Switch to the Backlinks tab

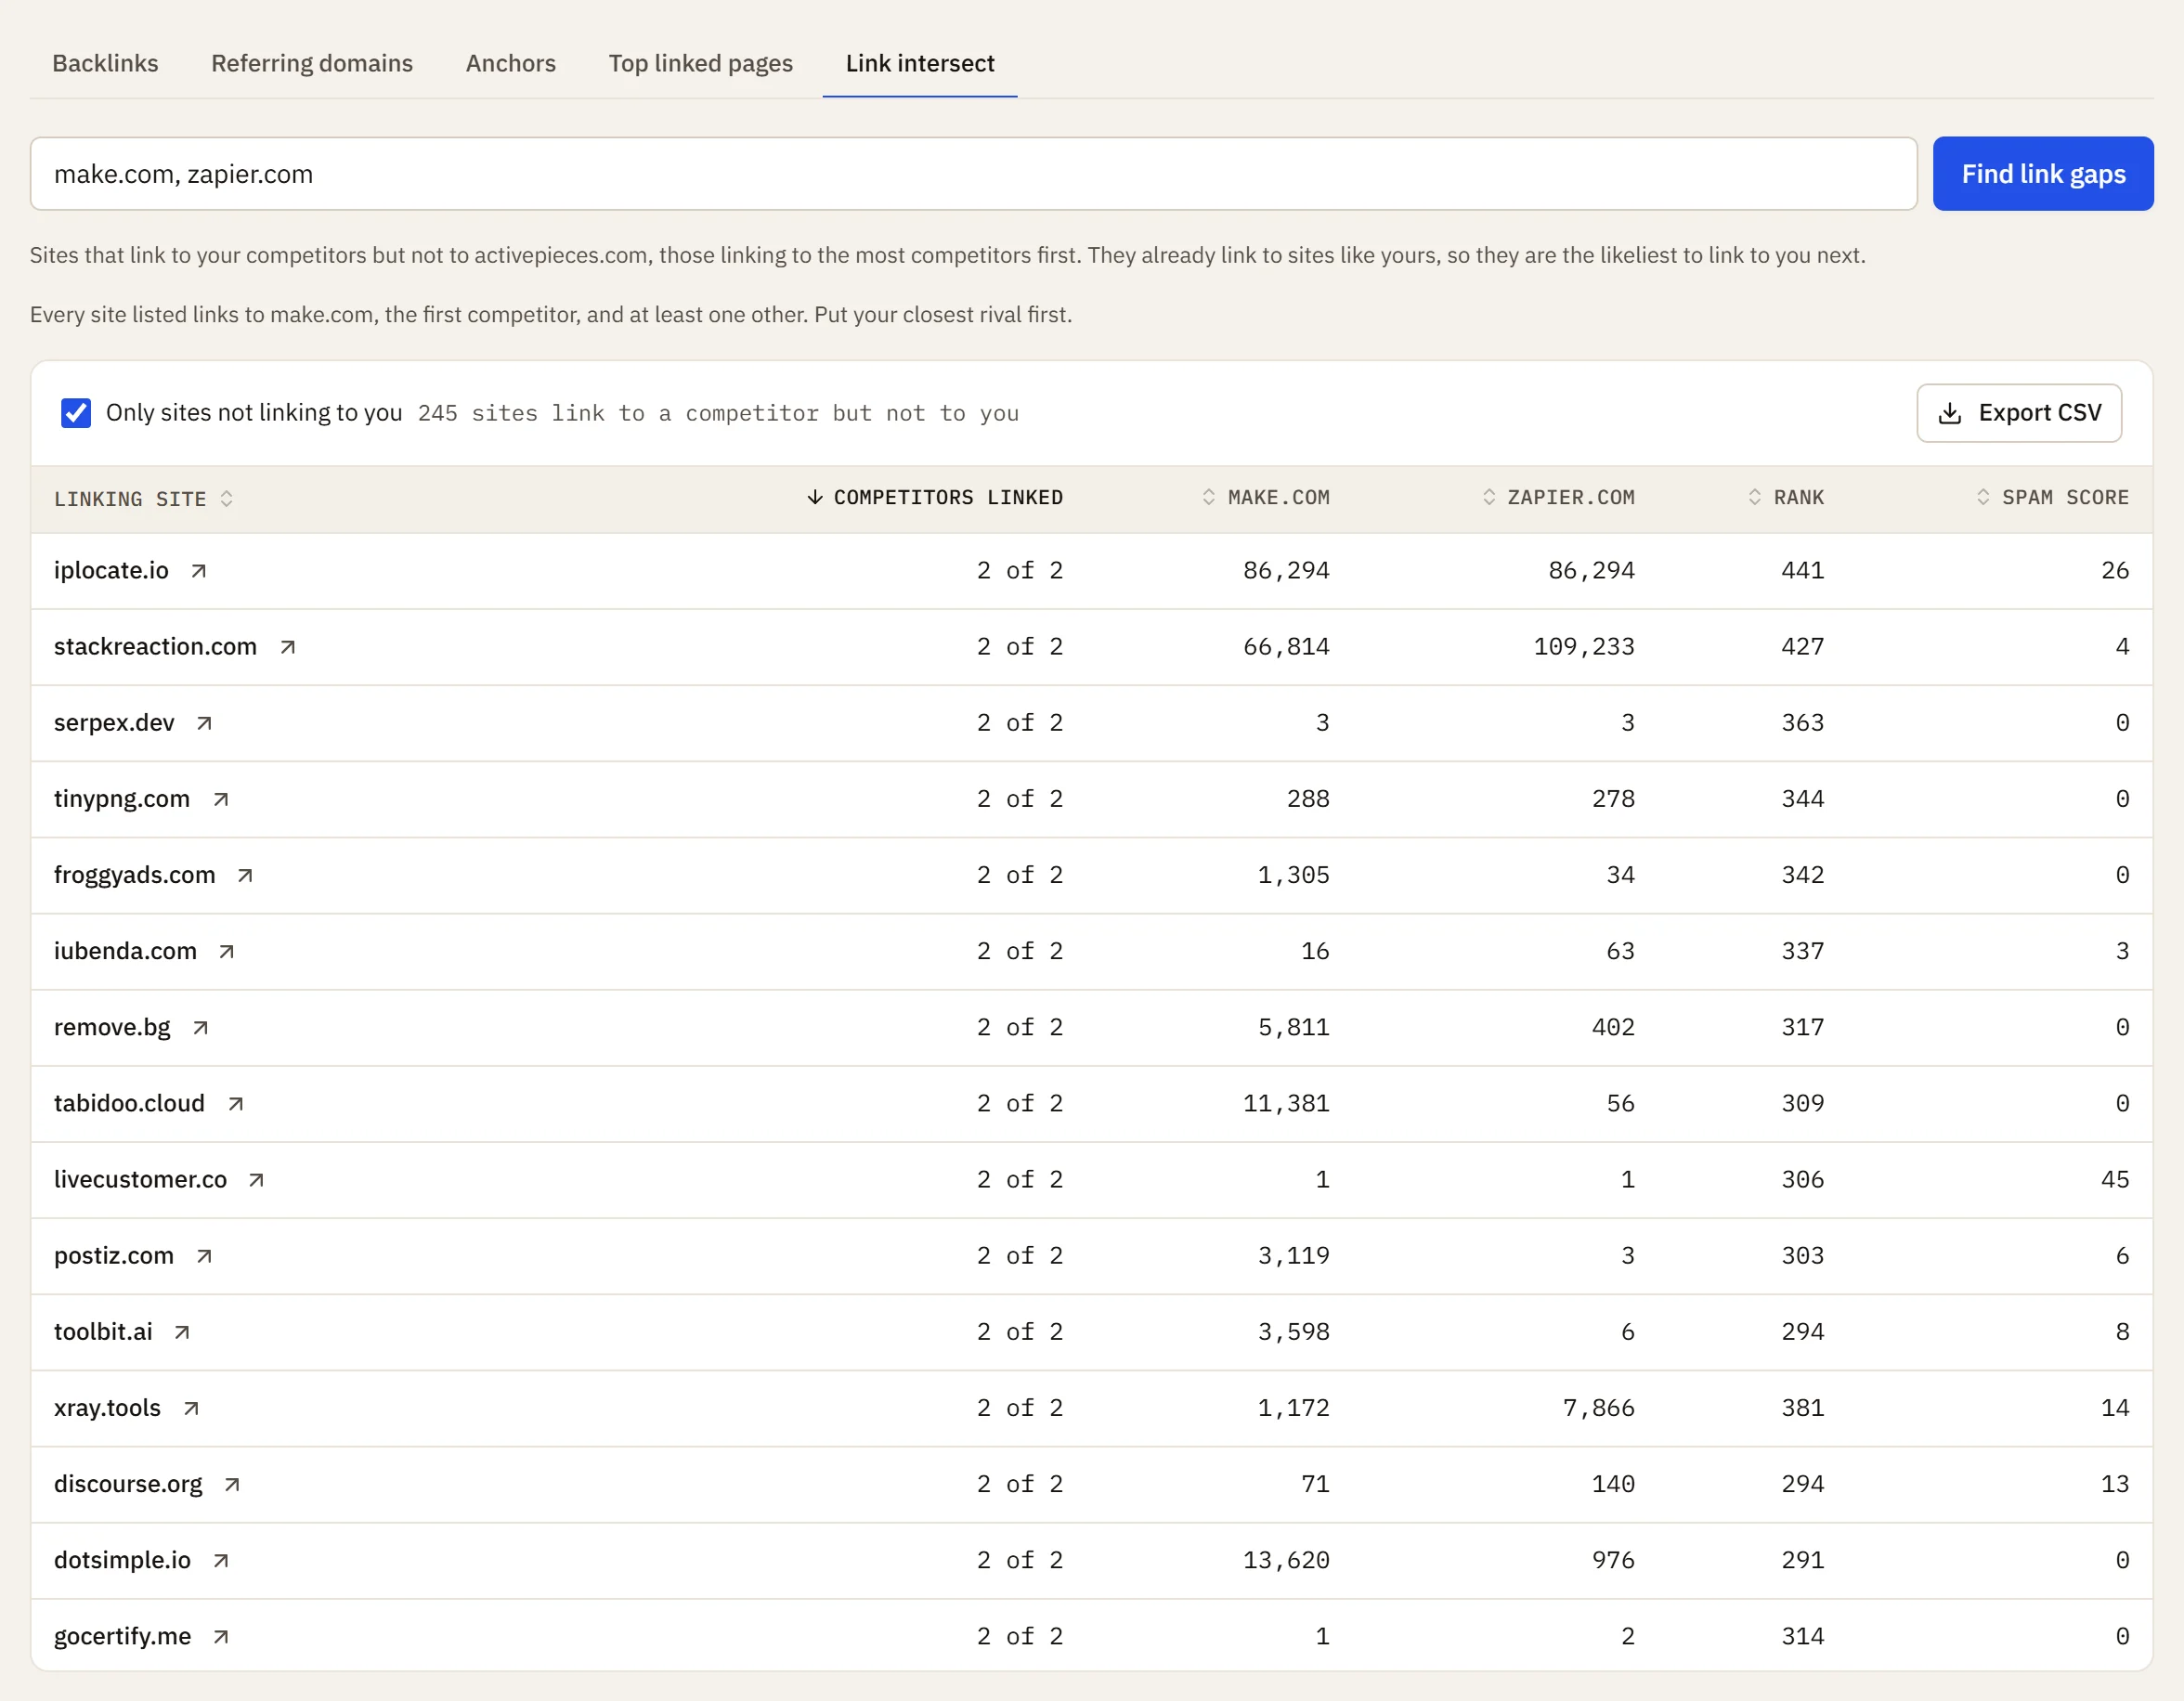(x=105, y=63)
